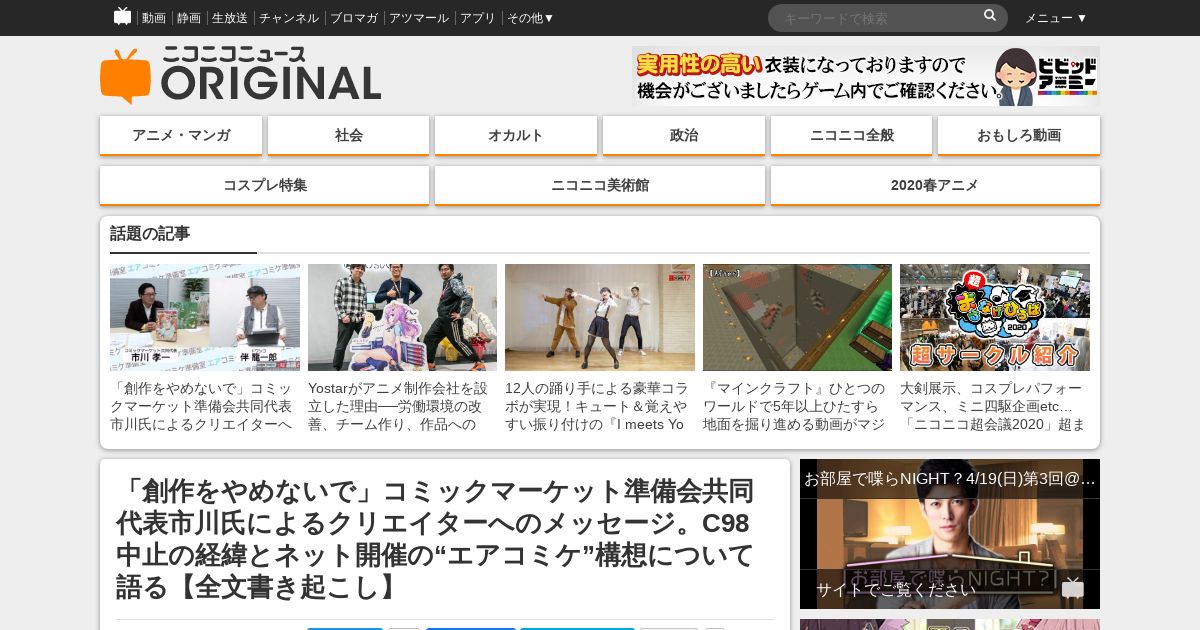The width and height of the screenshot is (1200, 630).
Task: Click the お部屋で喋らNIGHT？4/19 video title
Action: [950, 479]
